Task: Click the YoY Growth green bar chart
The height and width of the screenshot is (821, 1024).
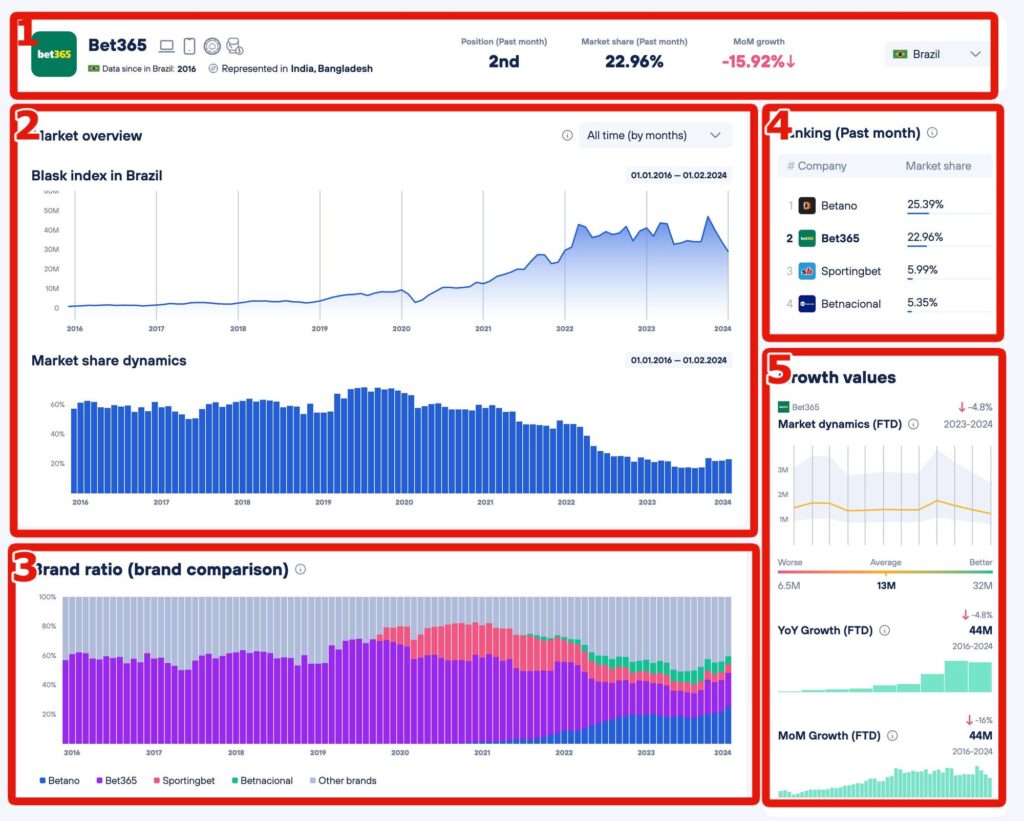Action: coord(885,676)
